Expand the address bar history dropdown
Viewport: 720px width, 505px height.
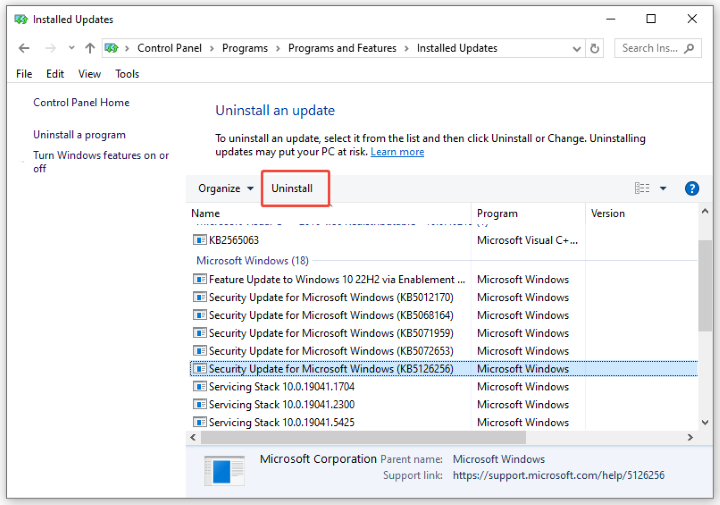tap(576, 49)
